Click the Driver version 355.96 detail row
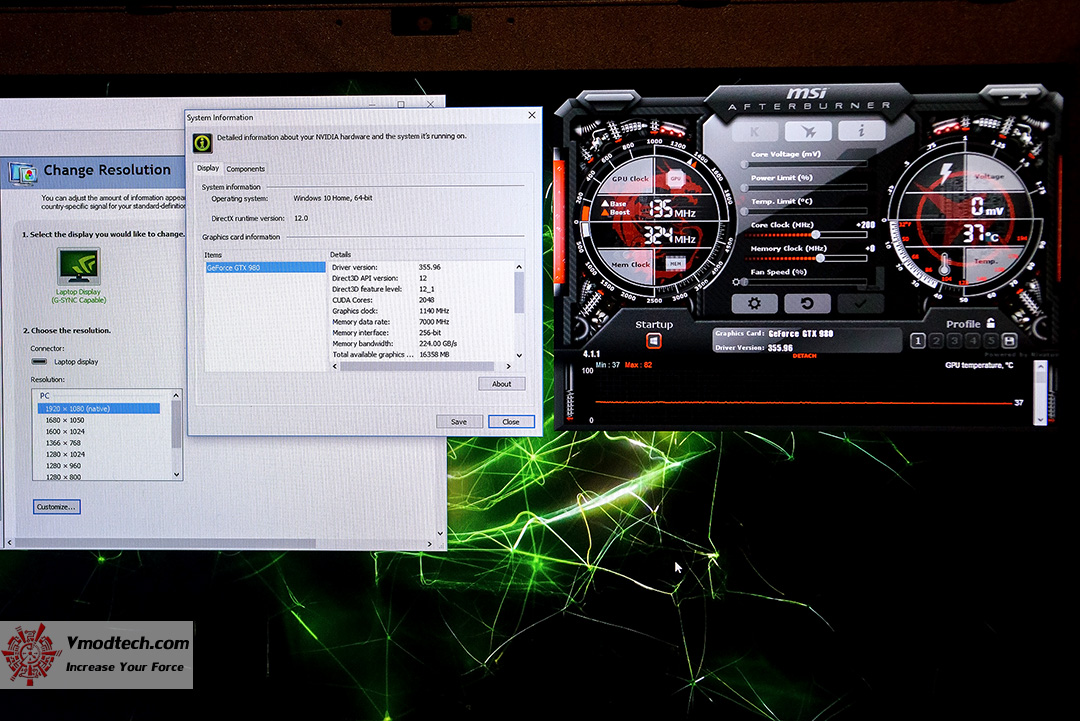This screenshot has width=1080, height=721. 422,267
